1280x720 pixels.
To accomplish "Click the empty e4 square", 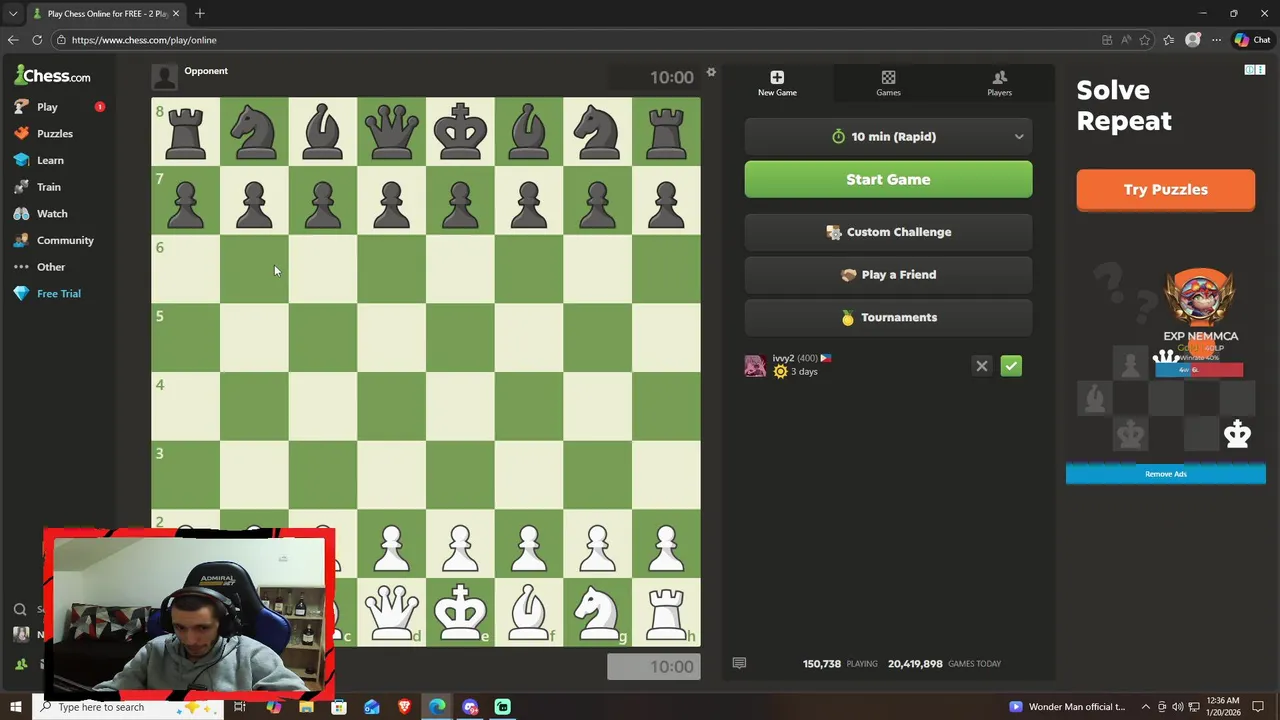I will 460,407.
